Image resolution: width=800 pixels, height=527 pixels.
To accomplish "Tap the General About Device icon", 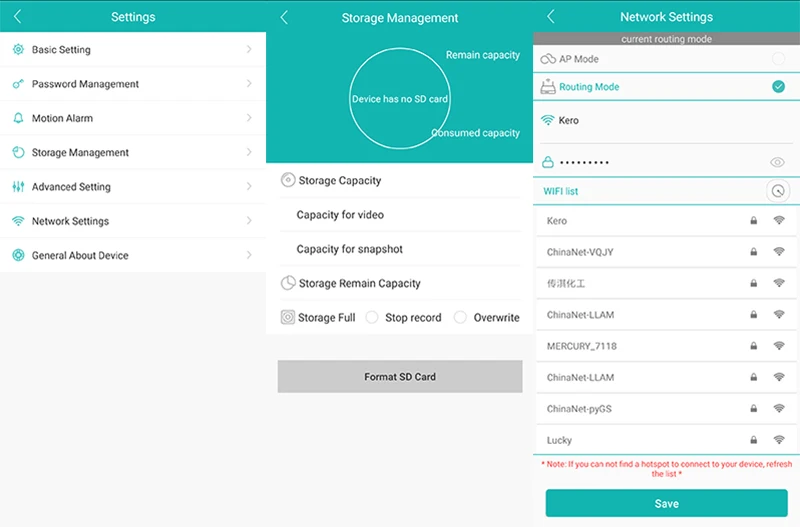I will pyautogui.click(x=18, y=255).
